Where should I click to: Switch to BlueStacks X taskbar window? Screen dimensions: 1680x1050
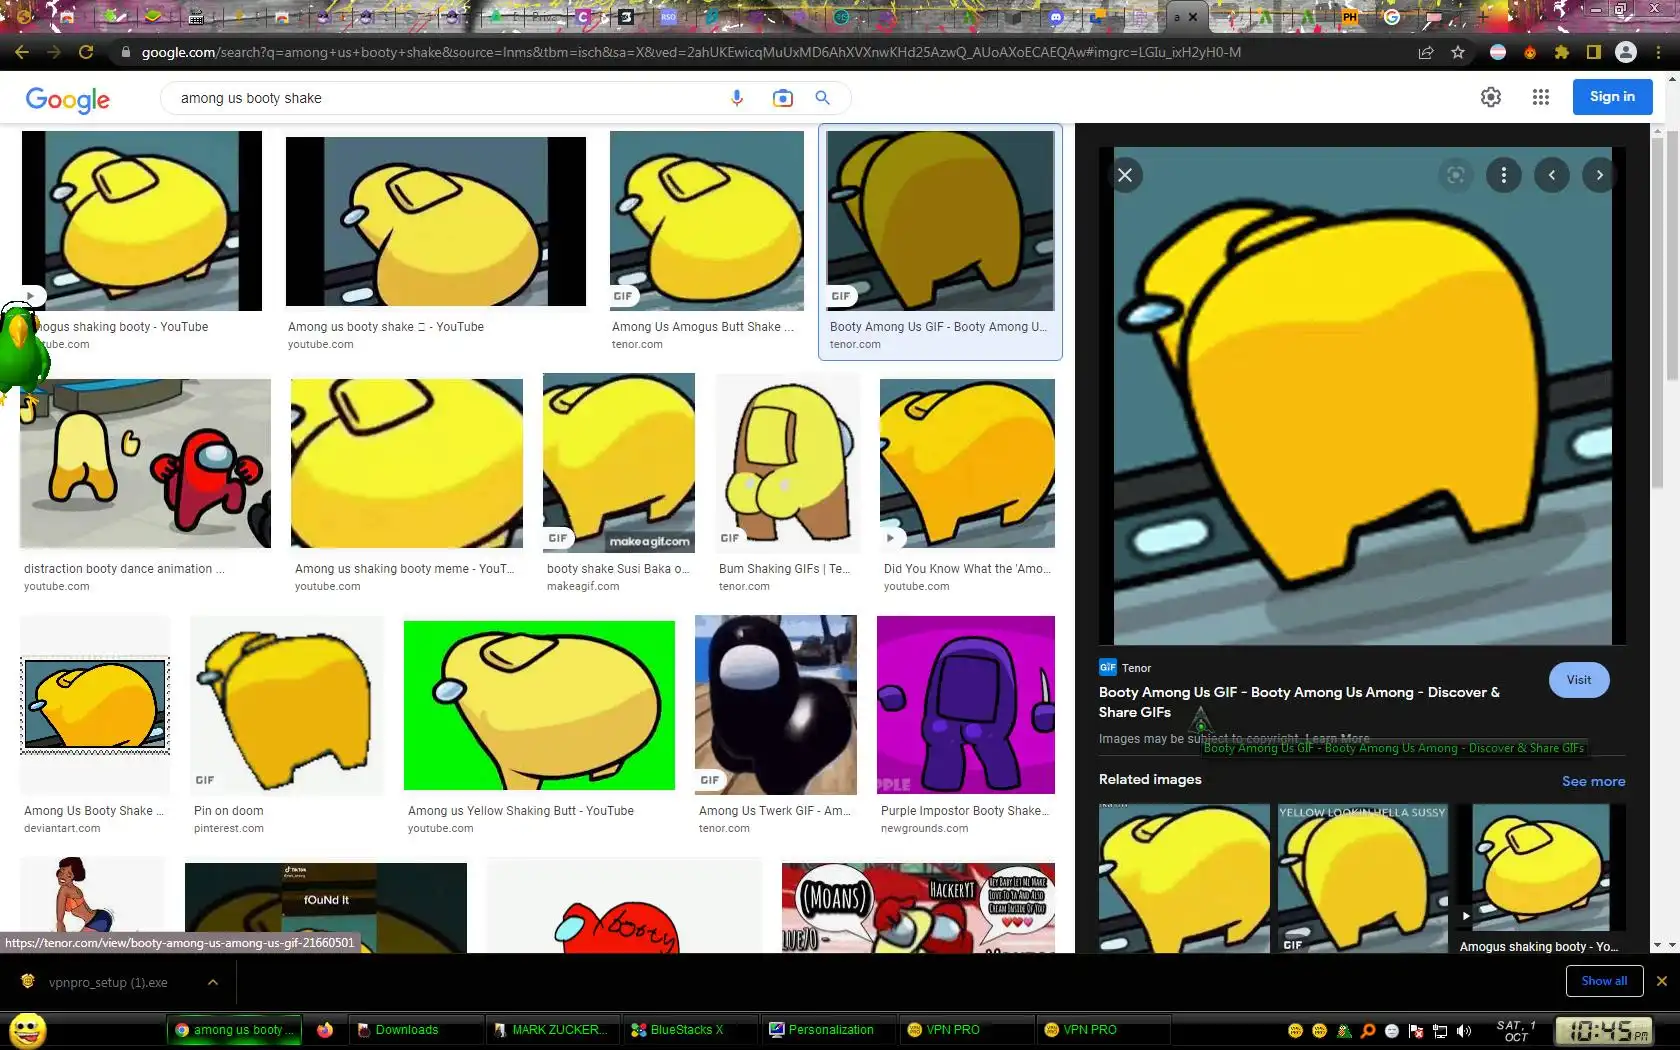(688, 1030)
